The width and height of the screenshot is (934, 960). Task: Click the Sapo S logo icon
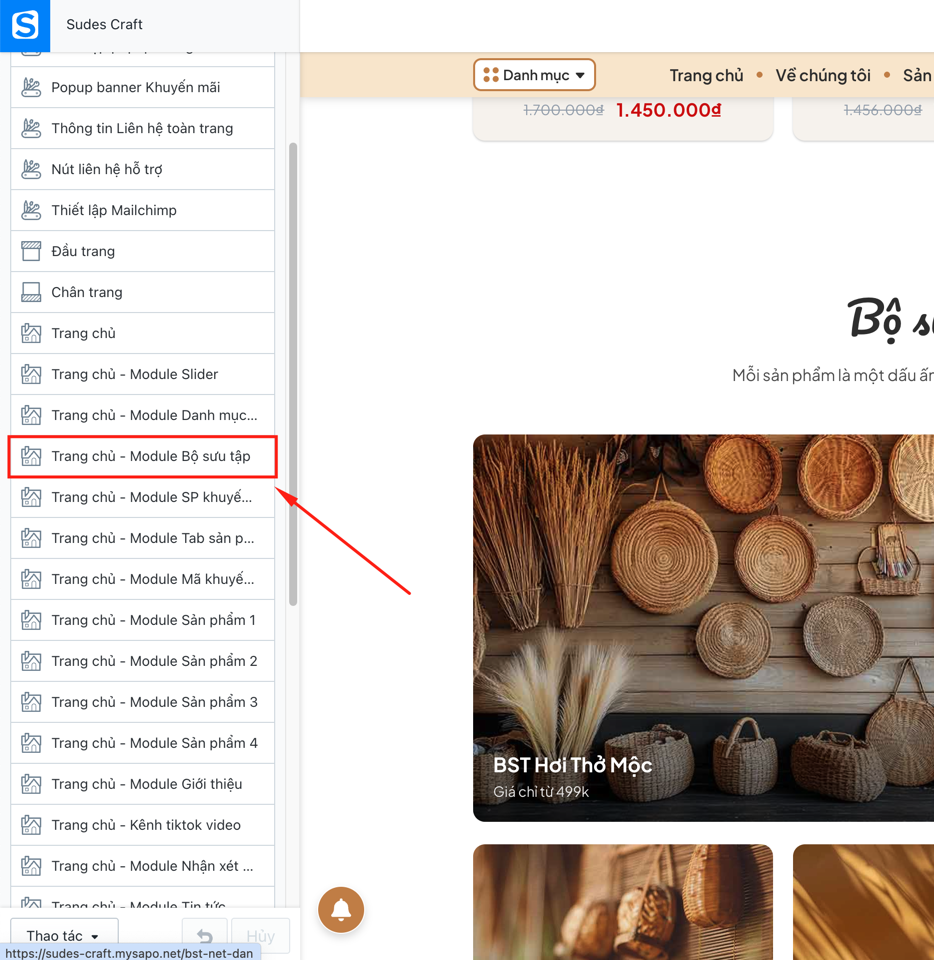click(25, 25)
